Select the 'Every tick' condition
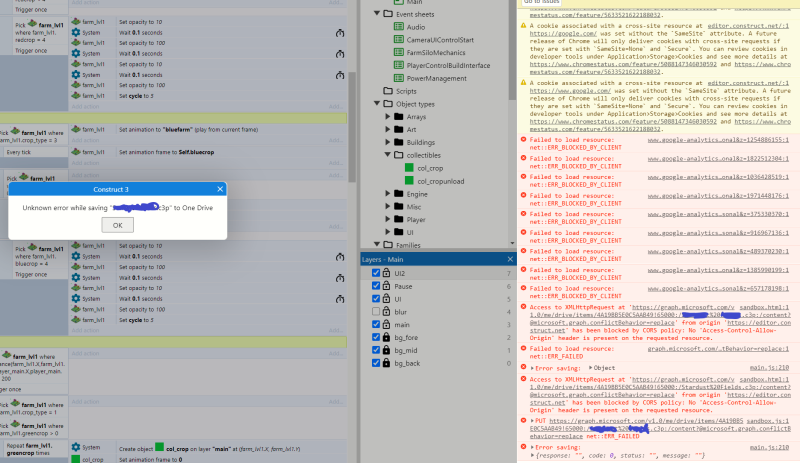 tap(18, 152)
